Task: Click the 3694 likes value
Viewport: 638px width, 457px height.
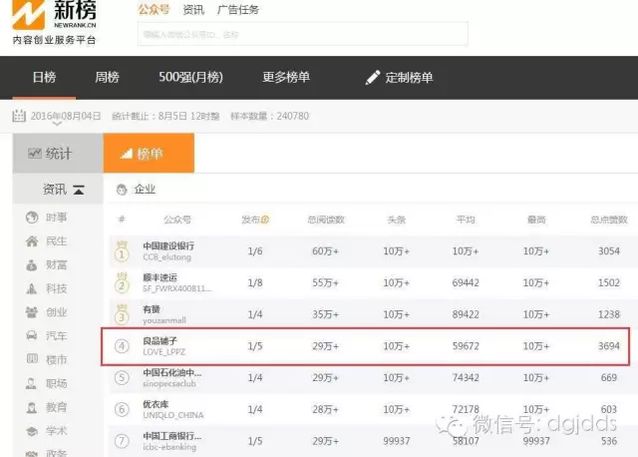Action: pos(609,346)
